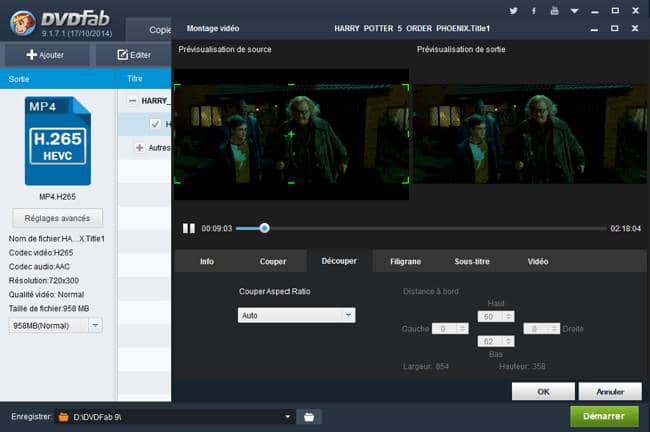
Task: Click the Codec audio:AAC text
Action: tap(39, 267)
